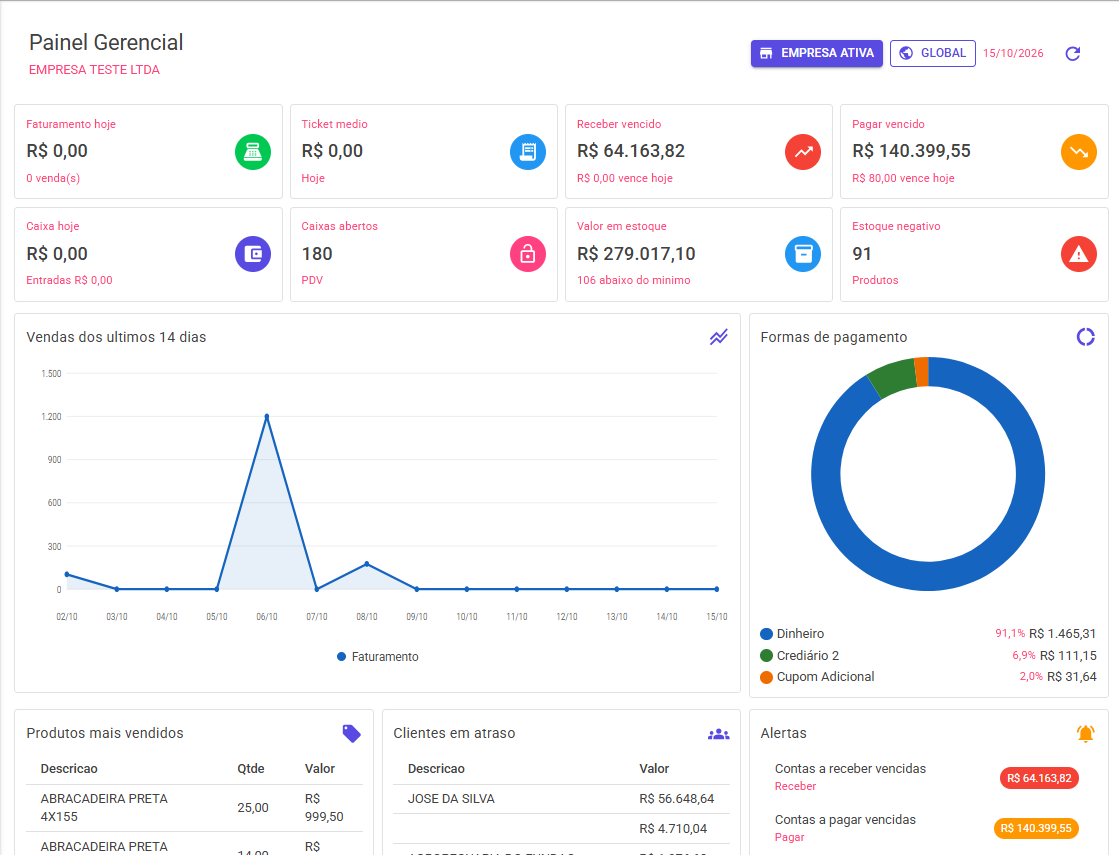This screenshot has width=1119, height=855.
Task: Click the blue archive box icon in Valor em estoque
Action: (x=803, y=254)
